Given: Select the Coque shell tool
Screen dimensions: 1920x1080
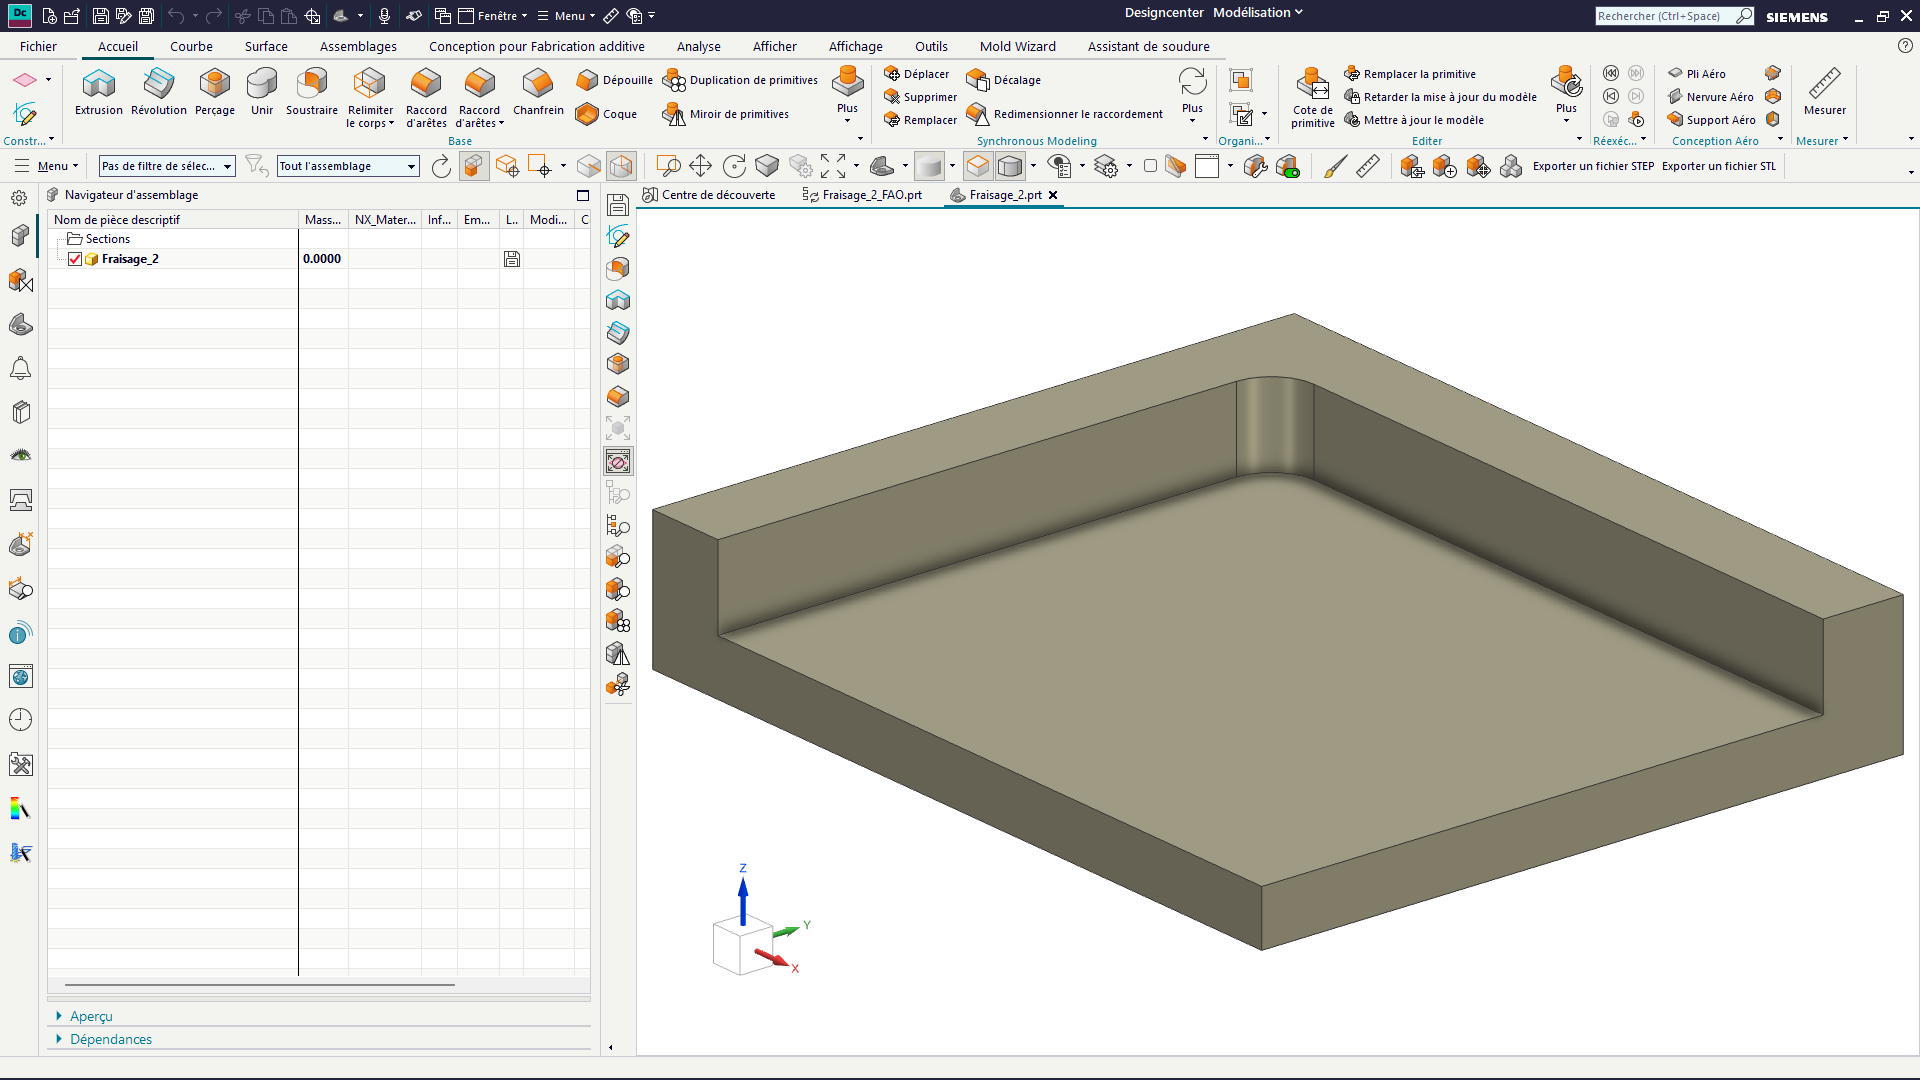Looking at the screenshot, I should [606, 114].
